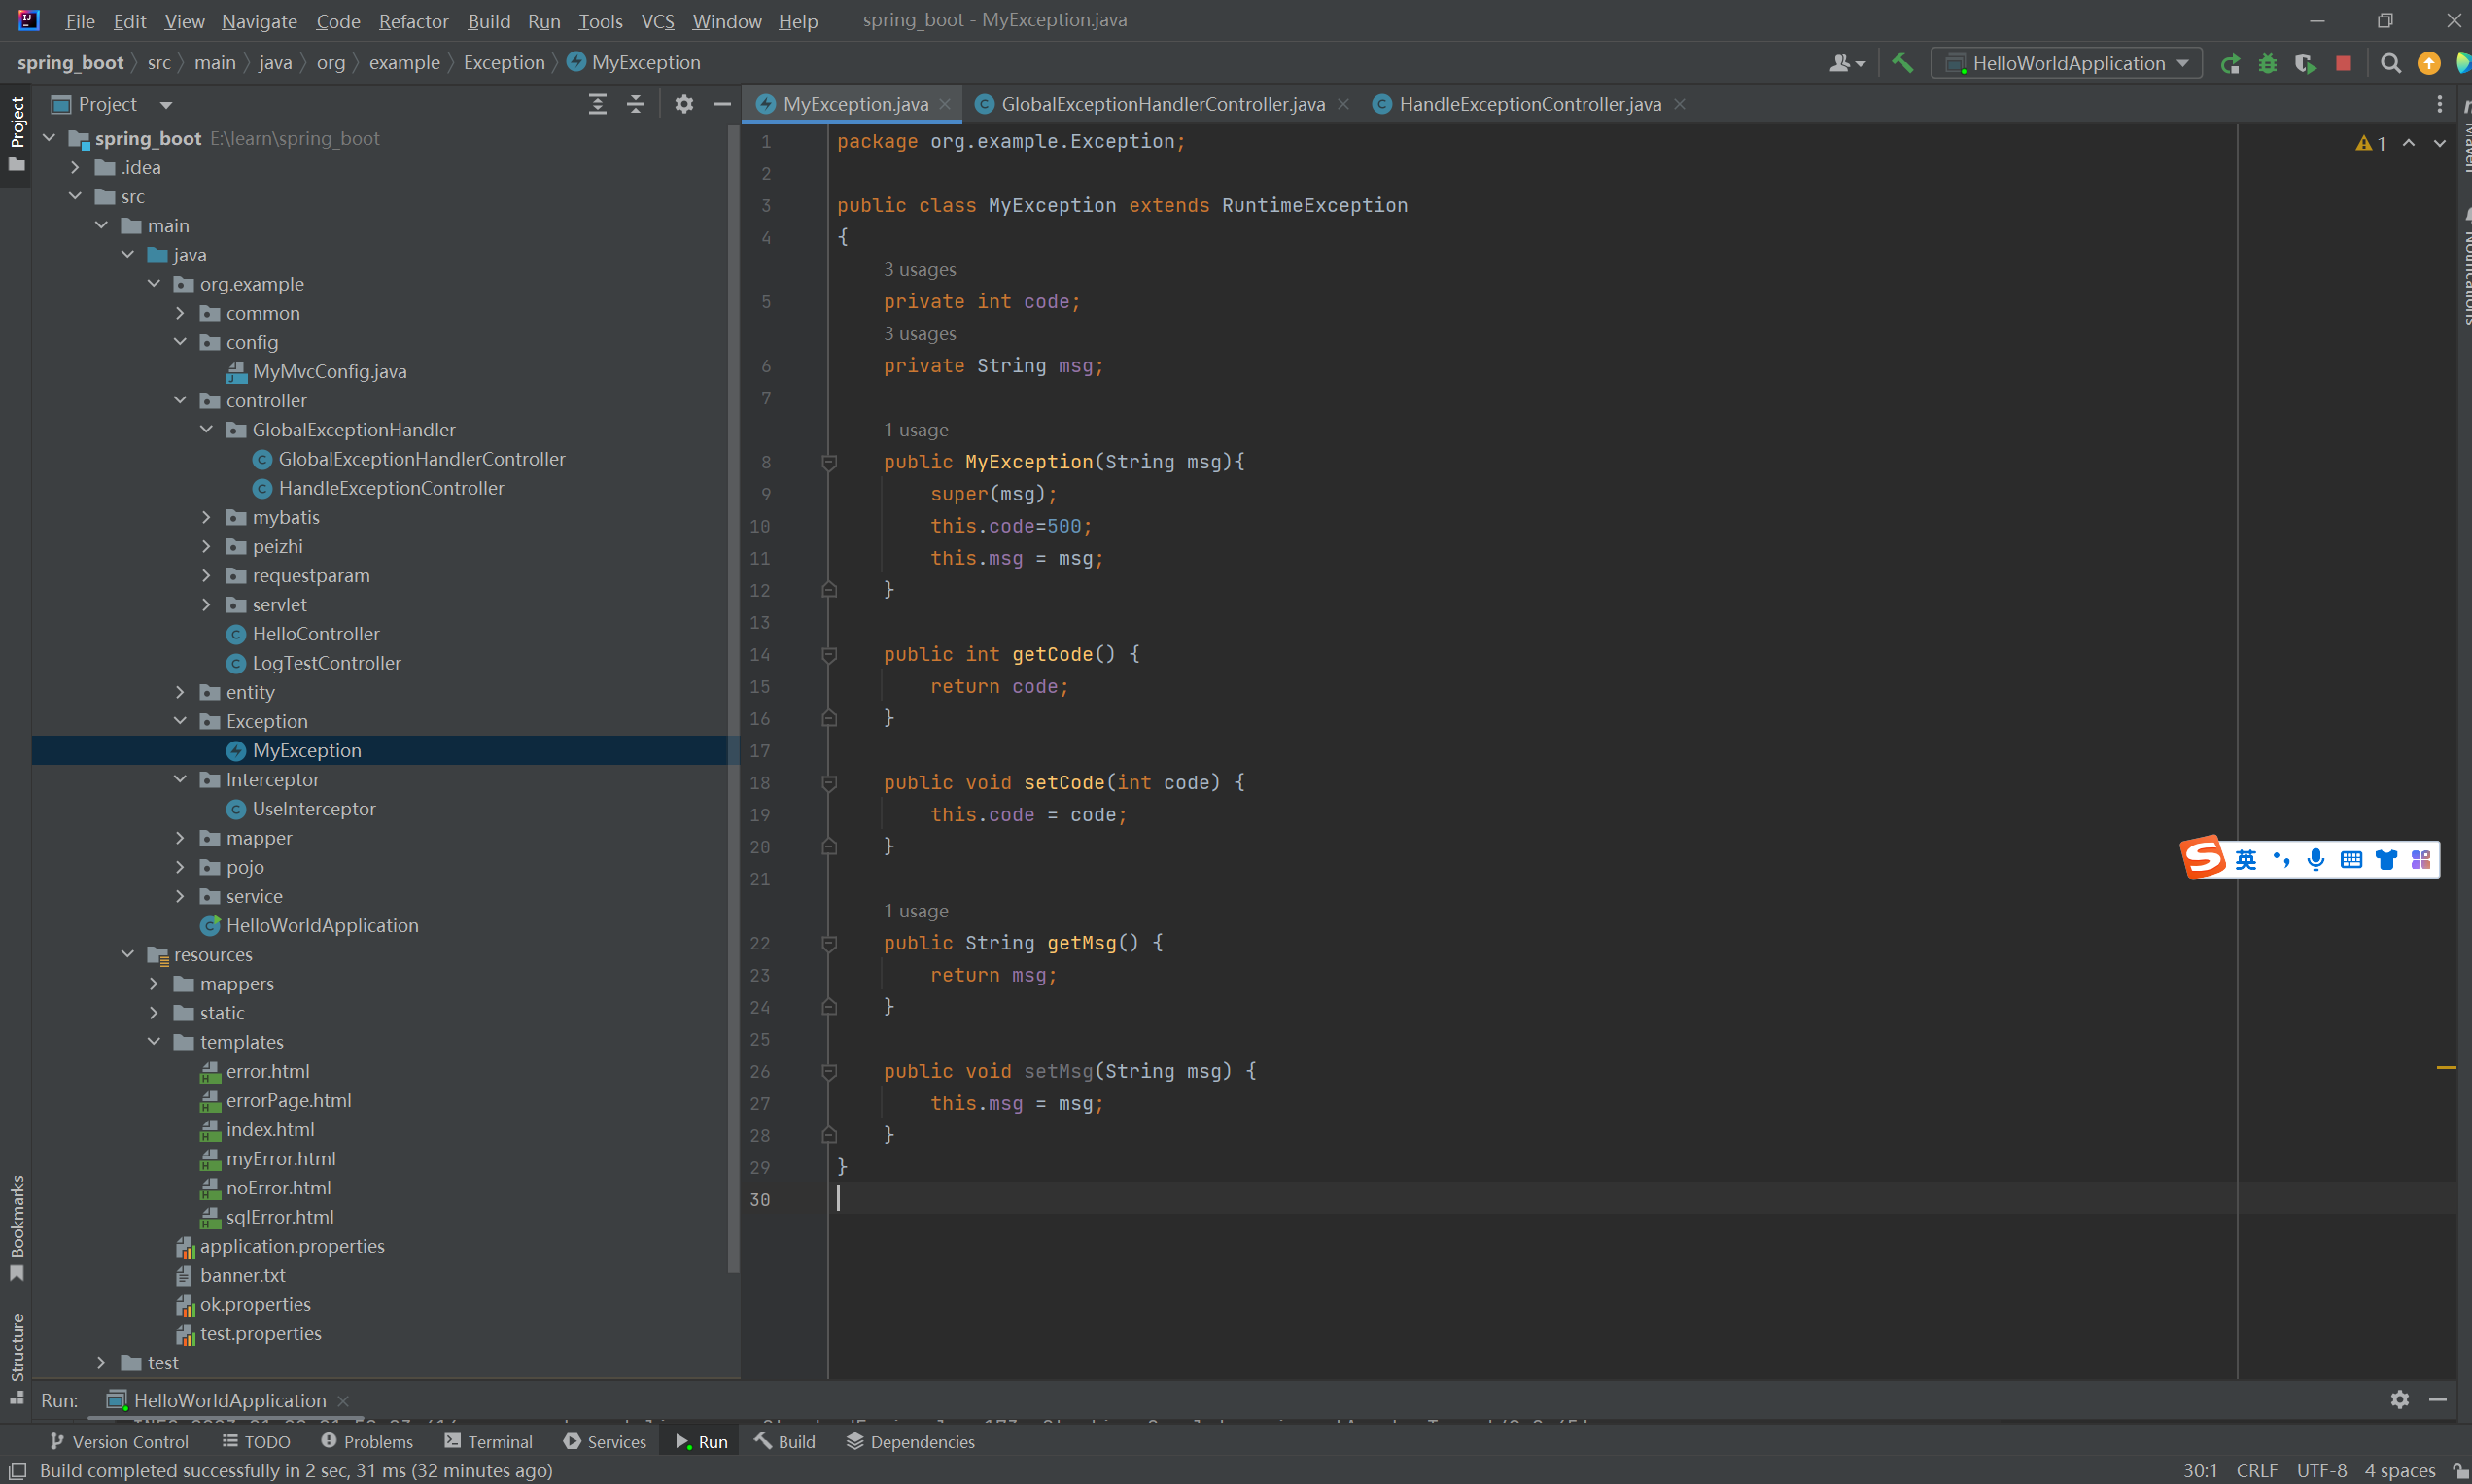Click the Run tool window settings gear
Viewport: 2472px width, 1484px height.
pos(2399,1399)
